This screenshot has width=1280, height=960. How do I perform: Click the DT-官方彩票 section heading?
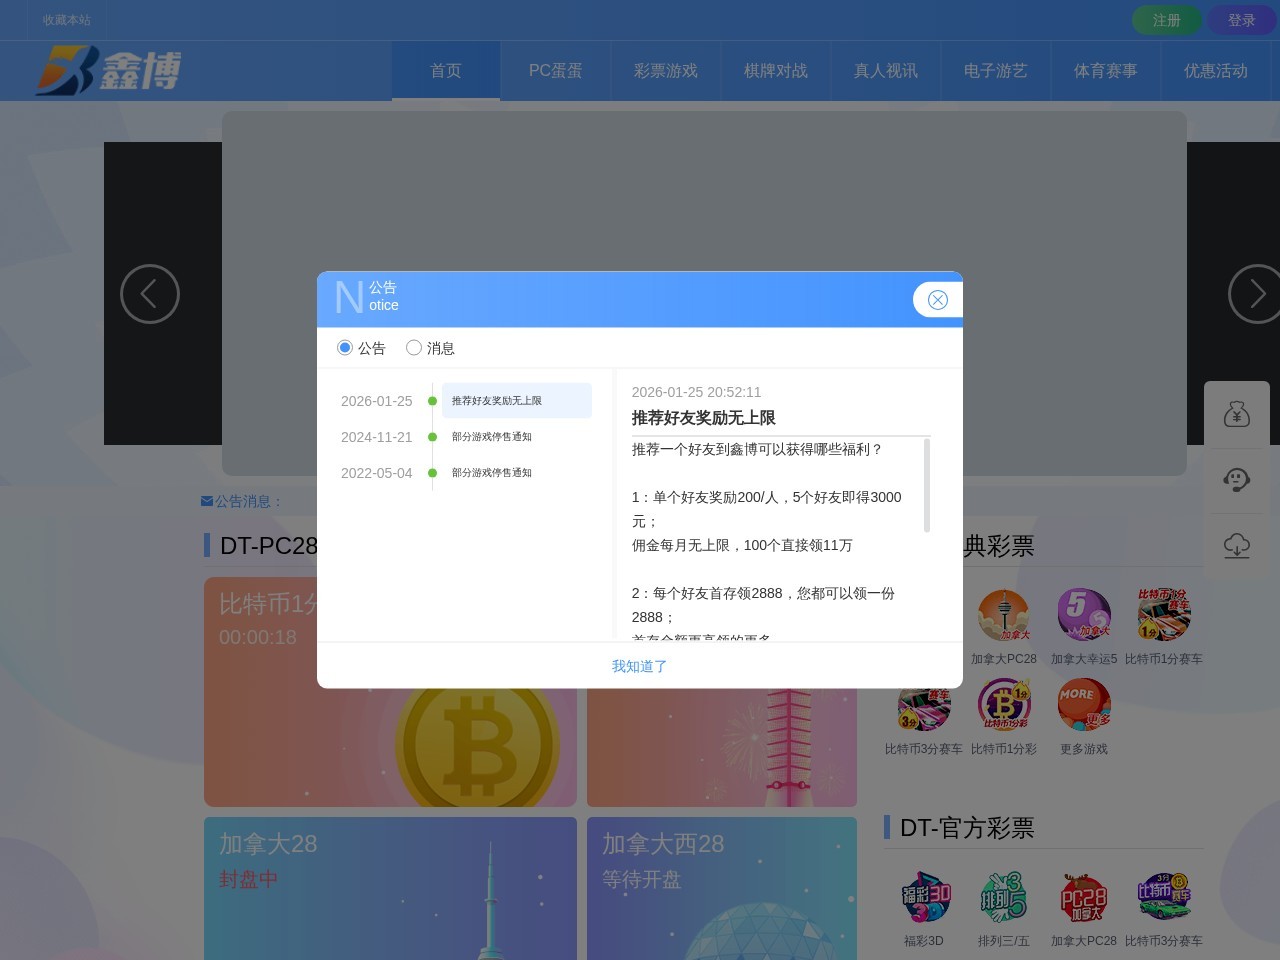point(967,828)
